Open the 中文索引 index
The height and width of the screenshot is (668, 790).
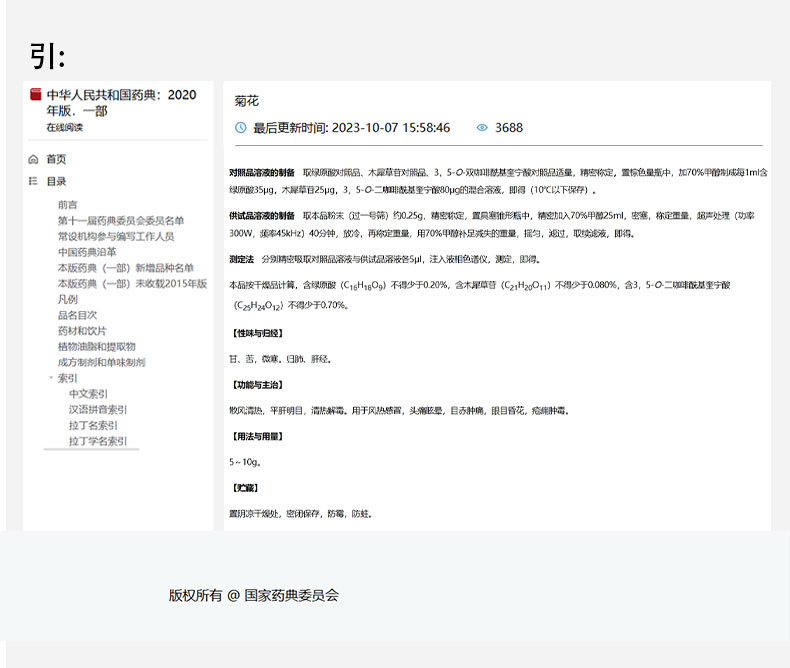[88, 394]
